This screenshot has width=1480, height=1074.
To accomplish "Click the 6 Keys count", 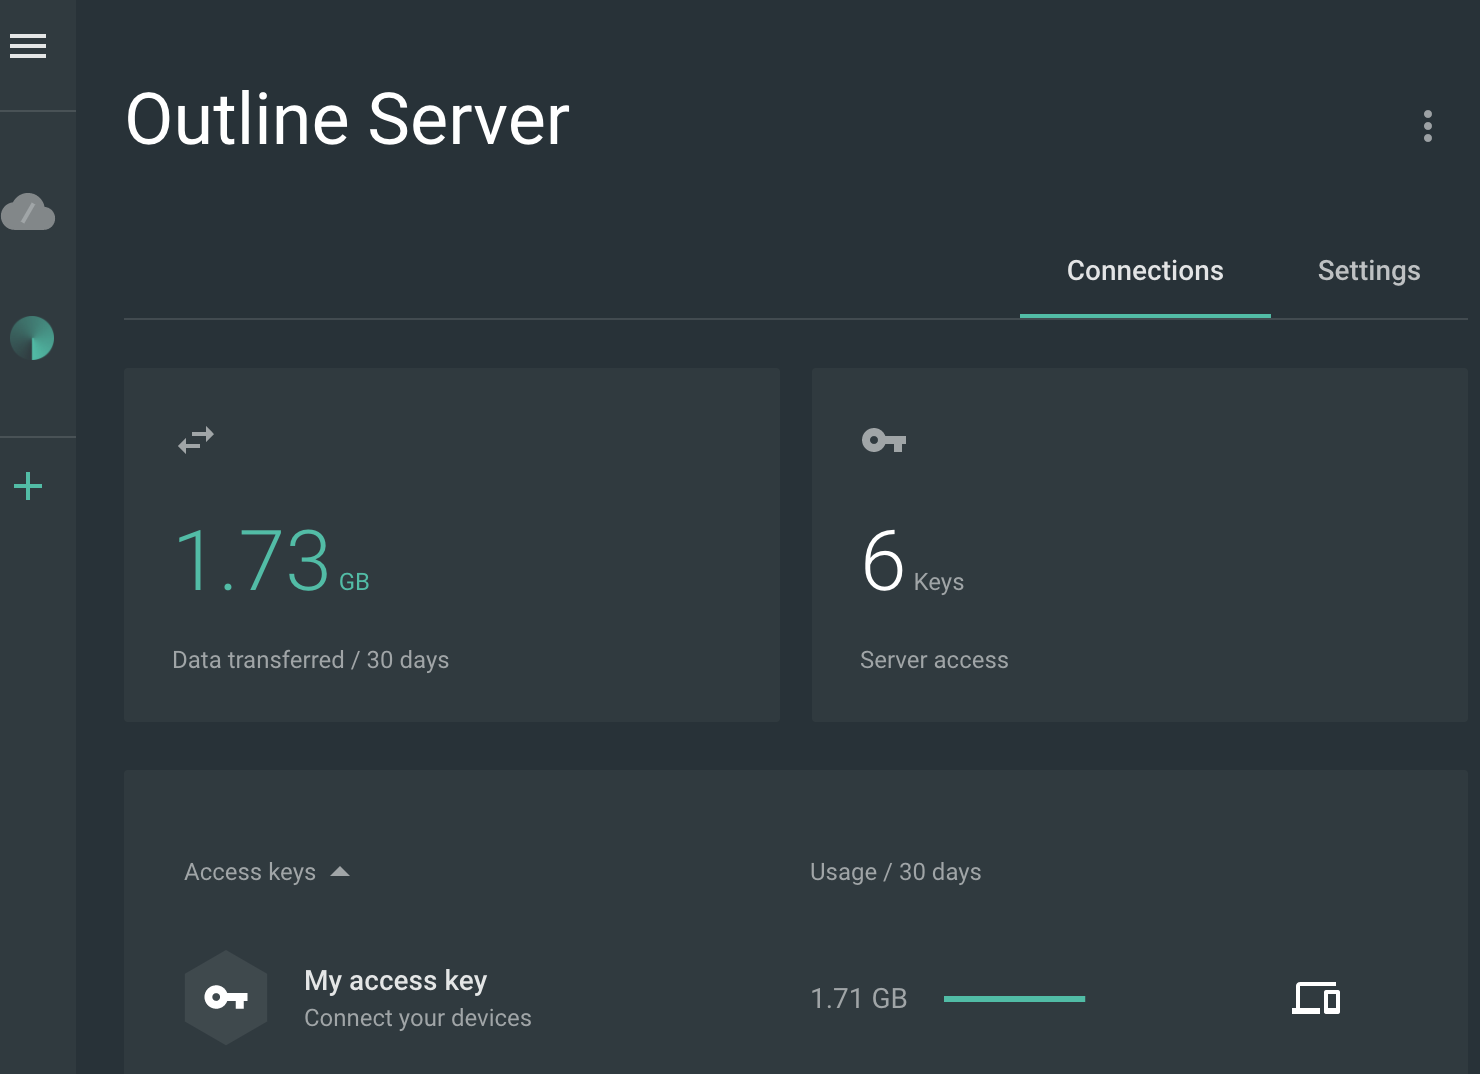I will pos(912,560).
